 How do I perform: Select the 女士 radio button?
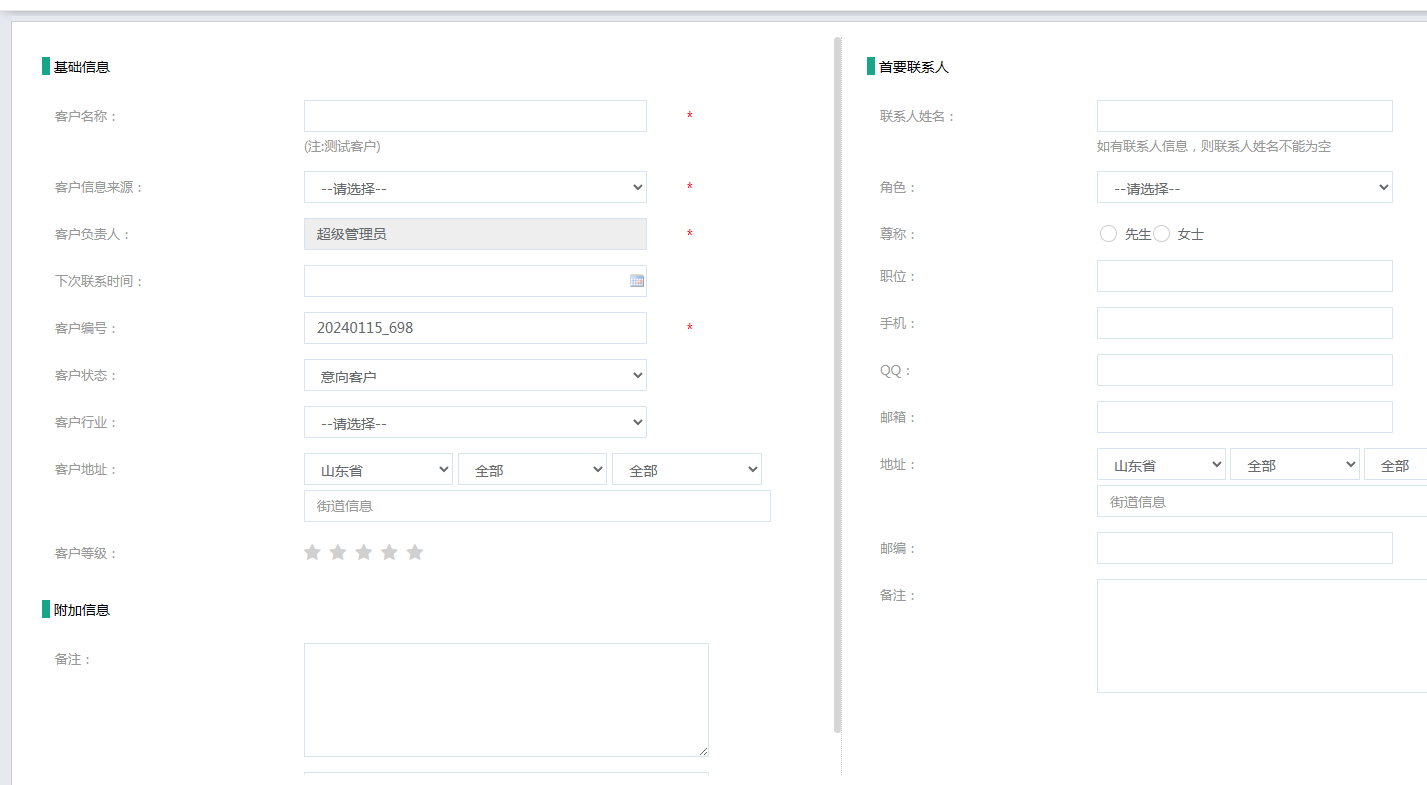tap(1161, 233)
